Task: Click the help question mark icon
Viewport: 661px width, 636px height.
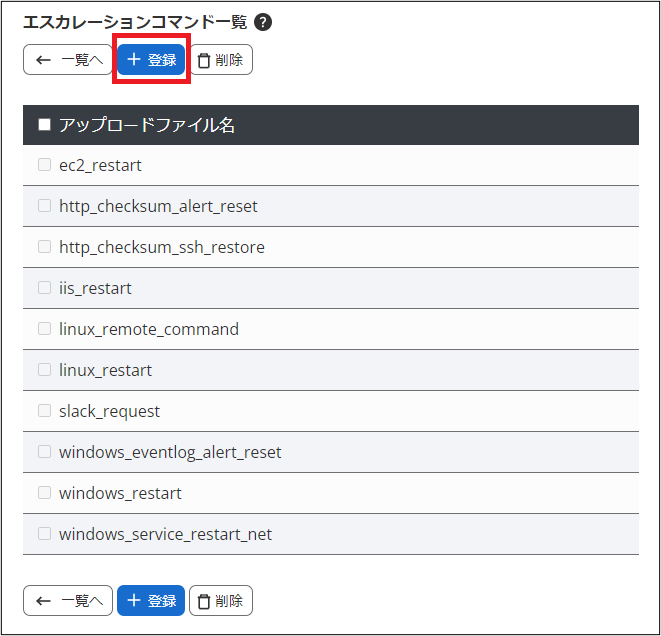Action: [263, 22]
